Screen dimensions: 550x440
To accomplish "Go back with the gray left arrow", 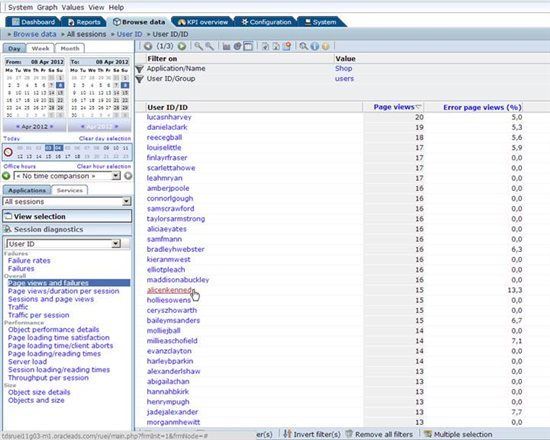I will click(148, 46).
